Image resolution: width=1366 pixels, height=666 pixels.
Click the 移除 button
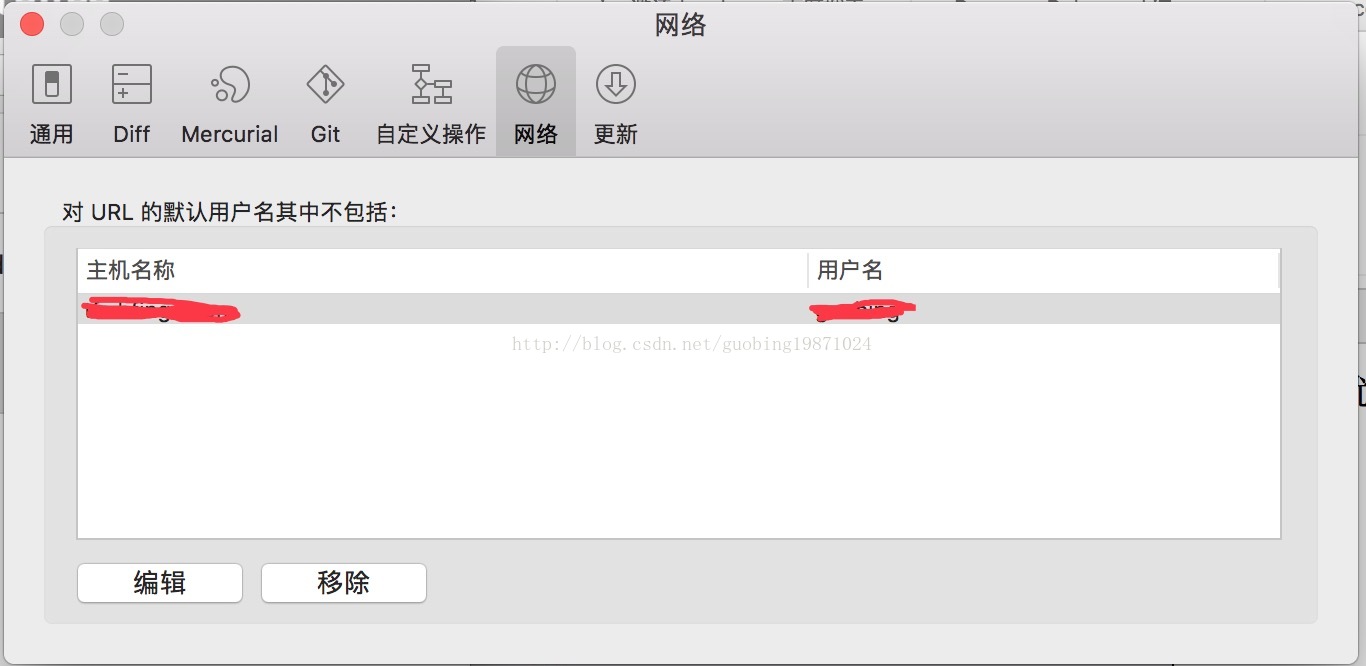pyautogui.click(x=344, y=583)
